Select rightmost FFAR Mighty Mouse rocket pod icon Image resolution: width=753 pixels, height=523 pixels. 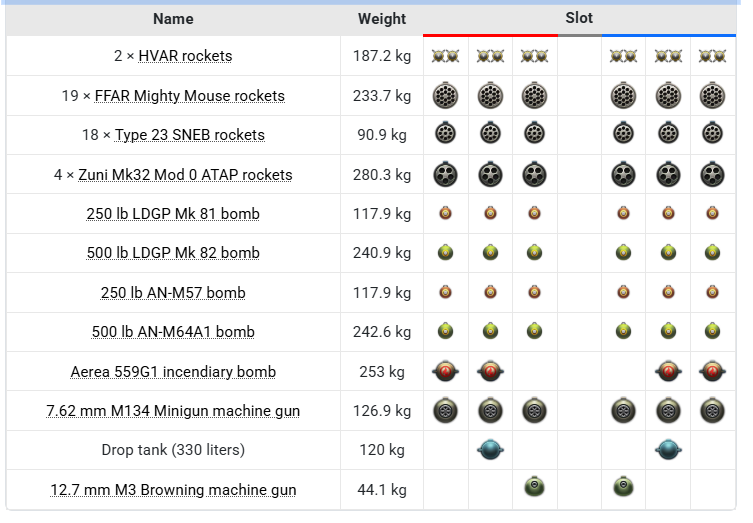[x=712, y=95]
